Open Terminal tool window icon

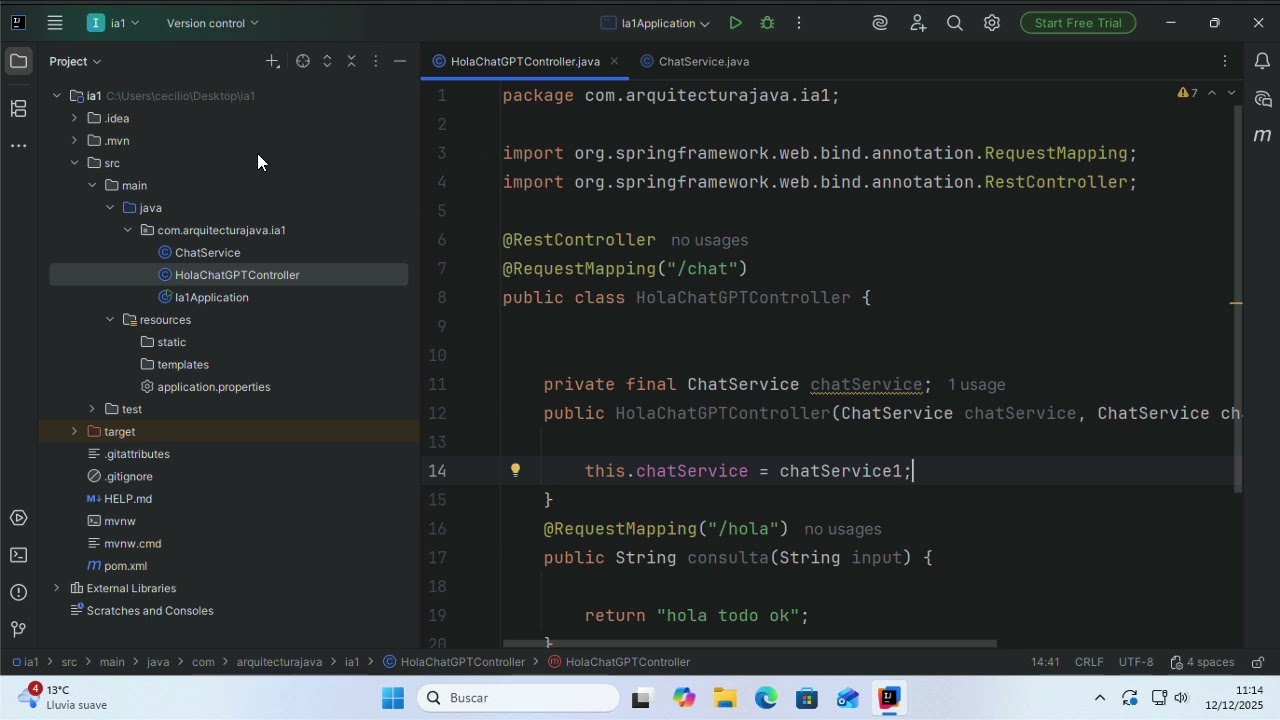(18, 555)
